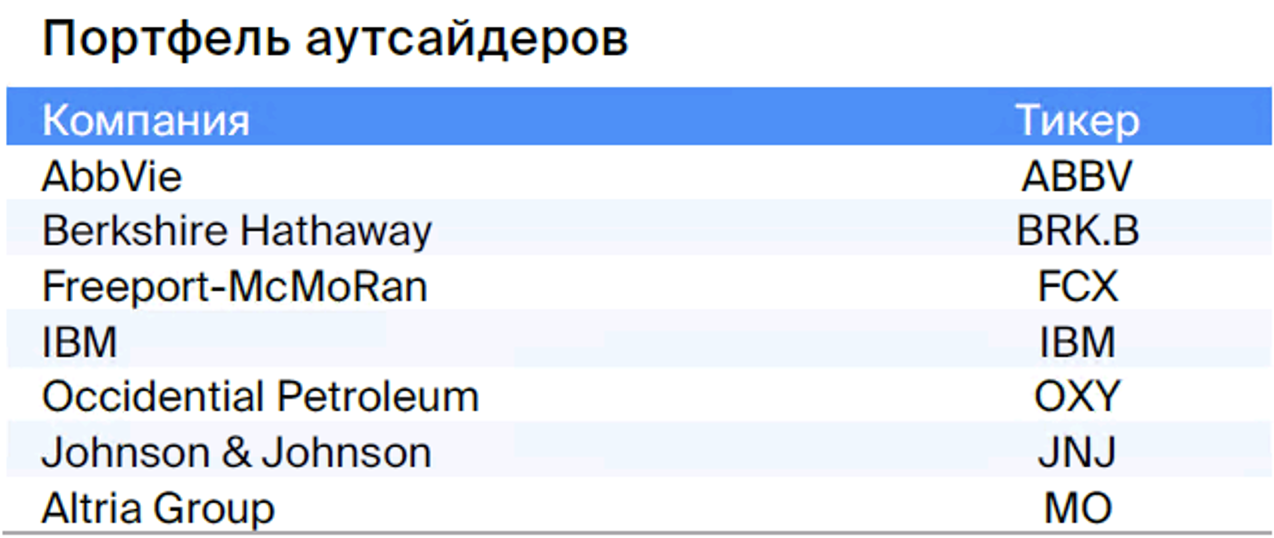This screenshot has height=538, width=1274.
Task: Click the blue table header bar
Action: (x=640, y=117)
